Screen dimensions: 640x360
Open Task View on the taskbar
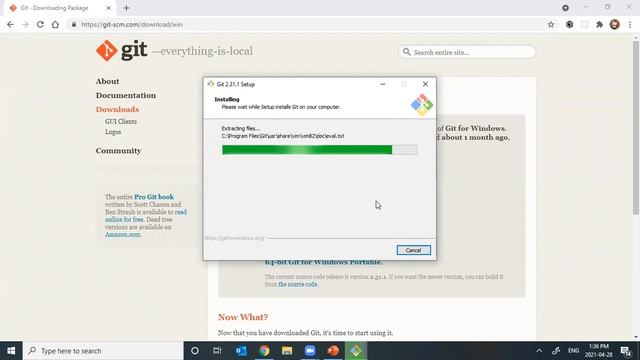pos(217,351)
